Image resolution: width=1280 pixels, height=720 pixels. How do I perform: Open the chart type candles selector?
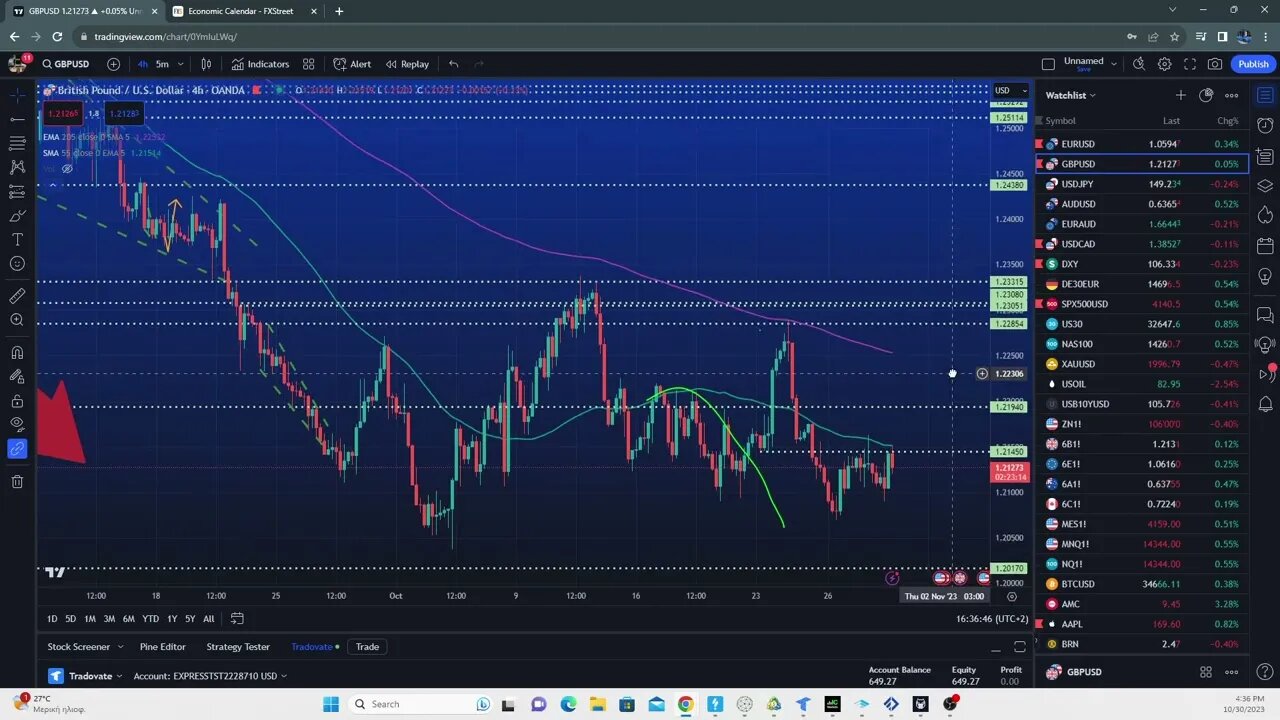pos(206,64)
